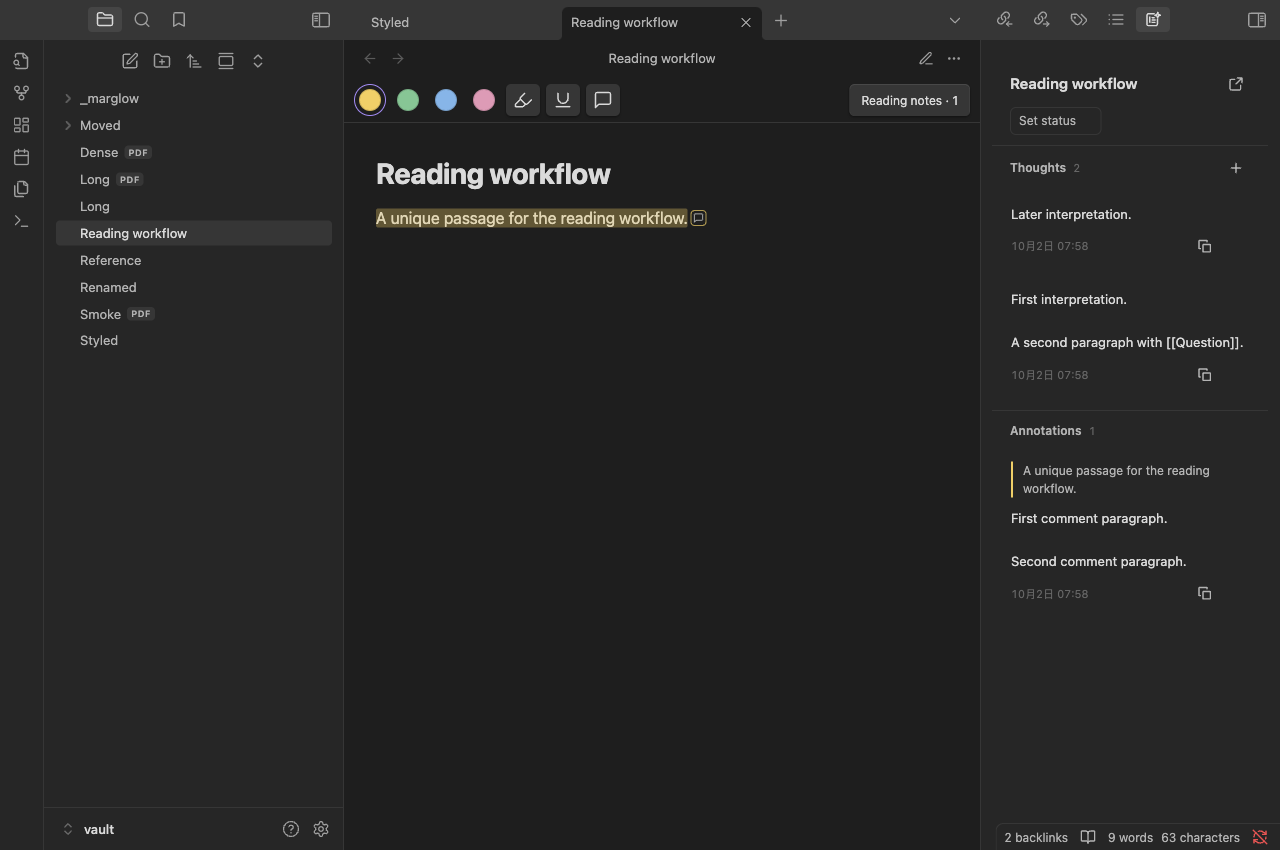Expand the Moved folder

click(x=68, y=126)
